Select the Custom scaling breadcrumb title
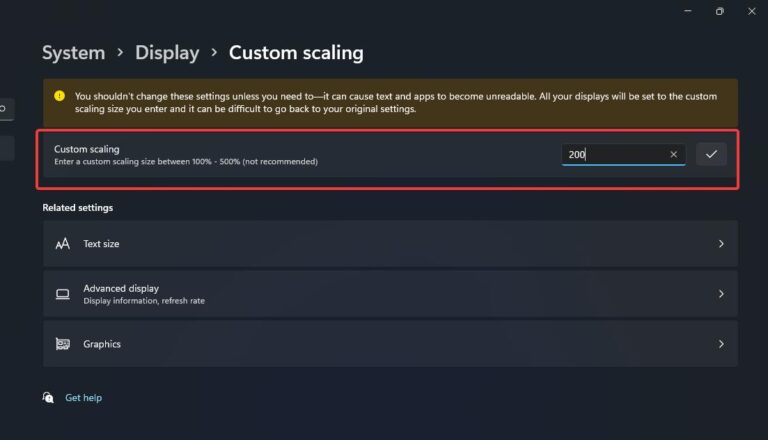The image size is (768, 440). click(296, 53)
